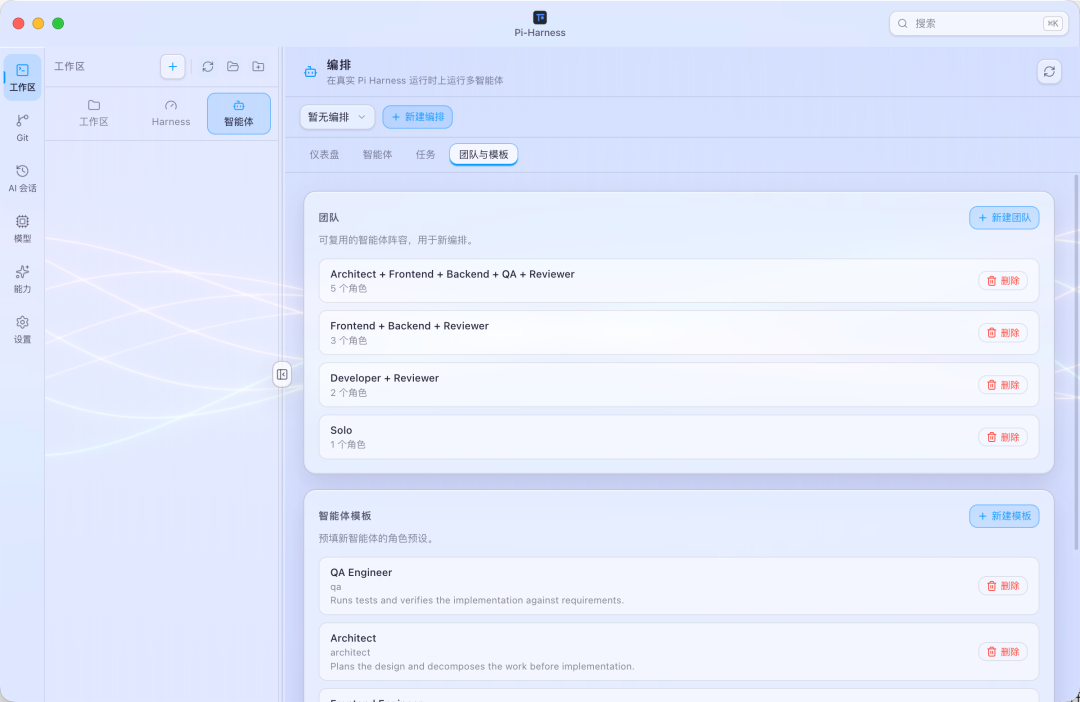
Task: Click the 新建团队 button
Action: click(1004, 218)
